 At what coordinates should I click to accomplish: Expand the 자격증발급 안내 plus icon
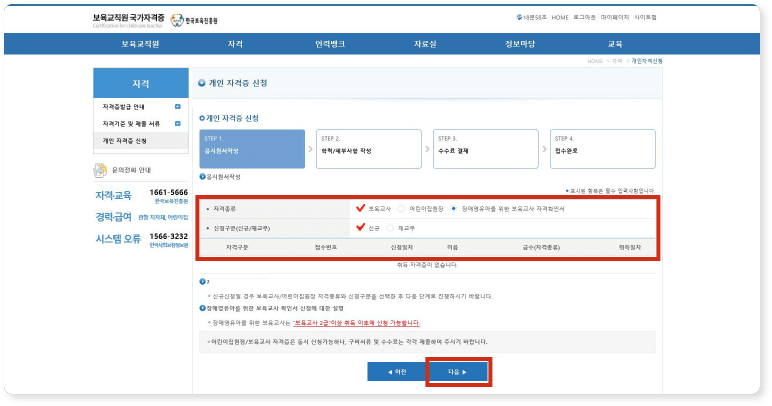coord(178,107)
